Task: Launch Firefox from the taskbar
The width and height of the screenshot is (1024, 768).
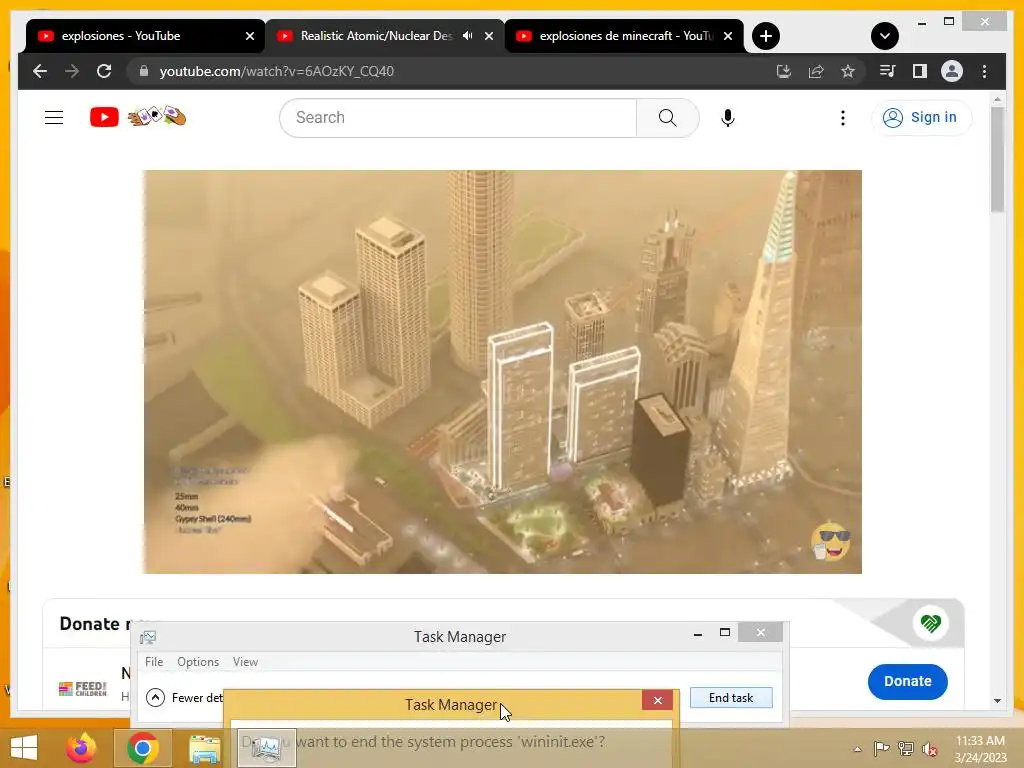Action: pyautogui.click(x=81, y=748)
